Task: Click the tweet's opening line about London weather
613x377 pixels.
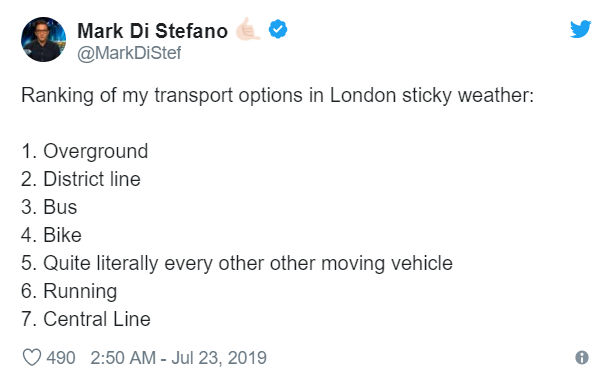Action: pyautogui.click(x=278, y=96)
